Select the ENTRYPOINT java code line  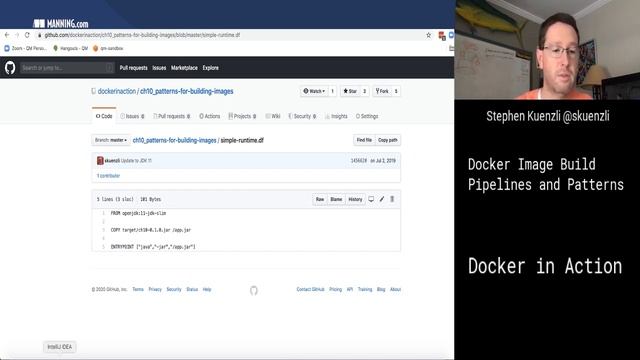153,247
